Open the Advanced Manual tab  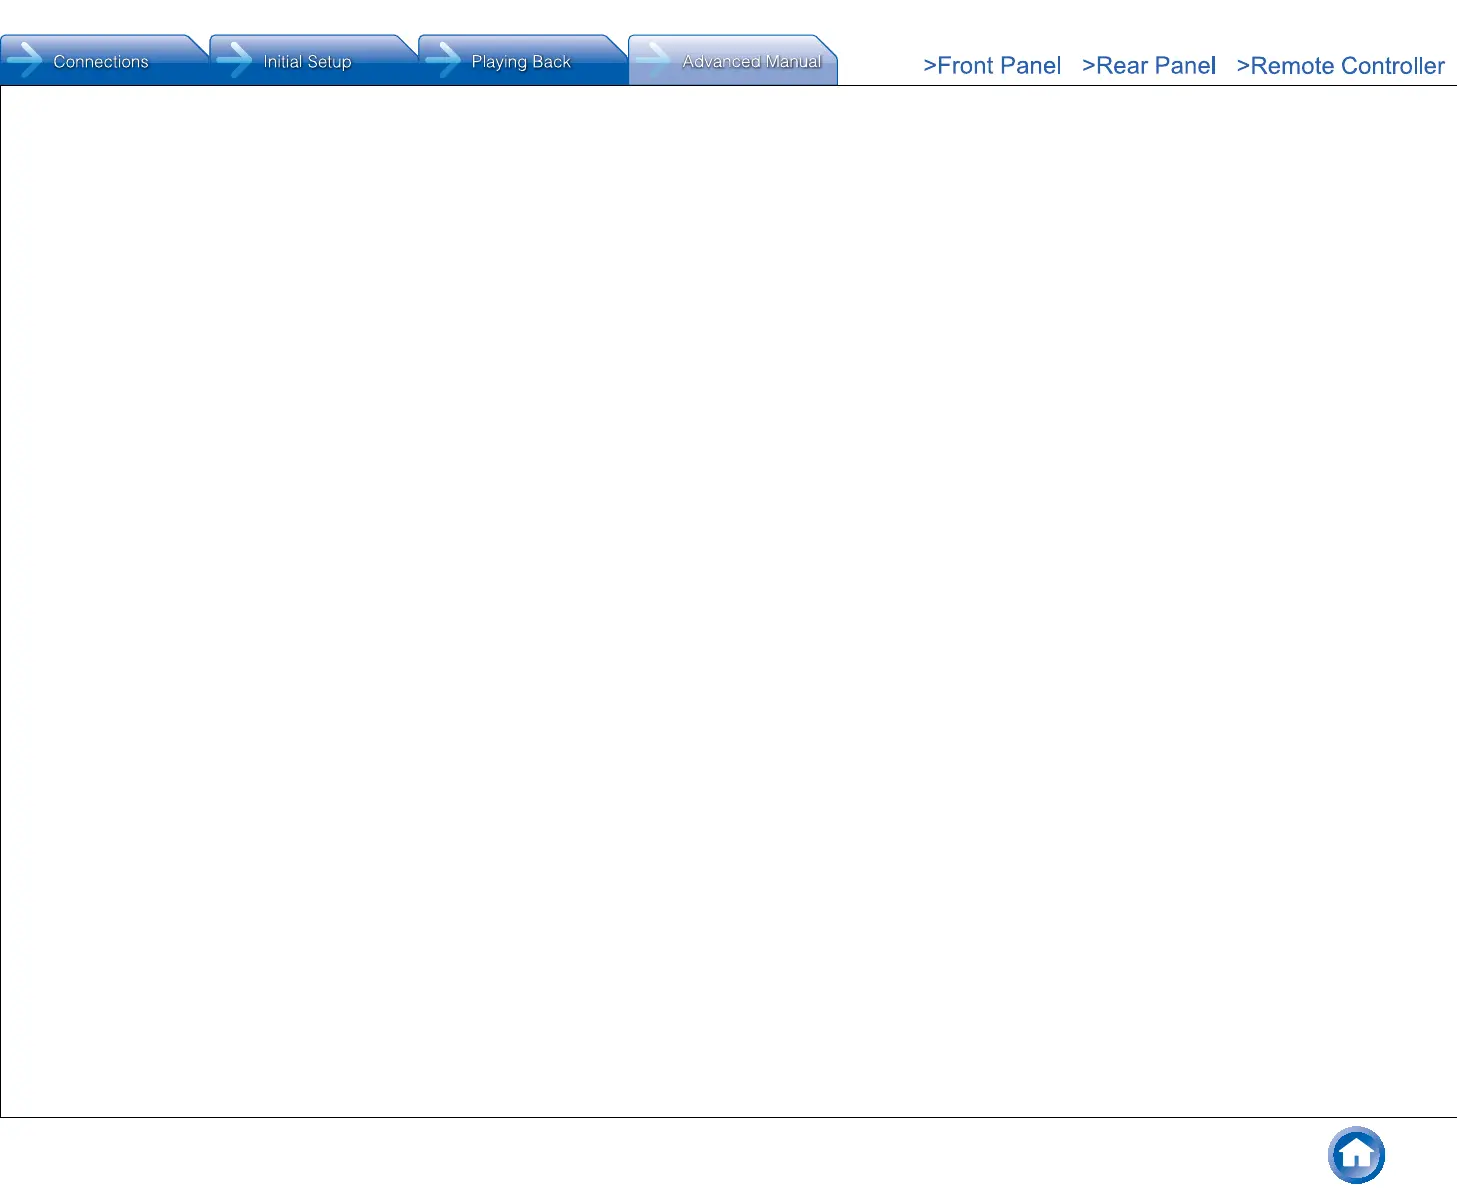pos(733,61)
